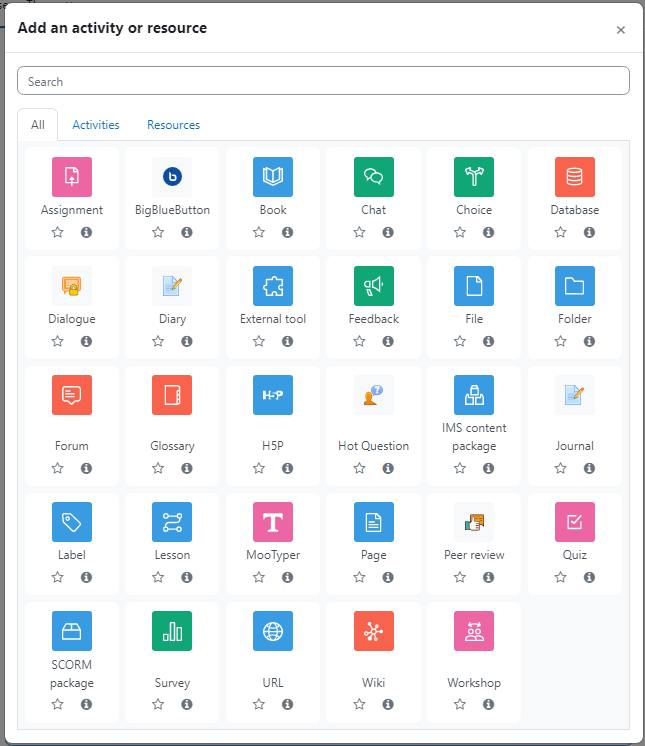Choose the Dialogue activity icon
The height and width of the screenshot is (746, 645).
click(x=72, y=285)
